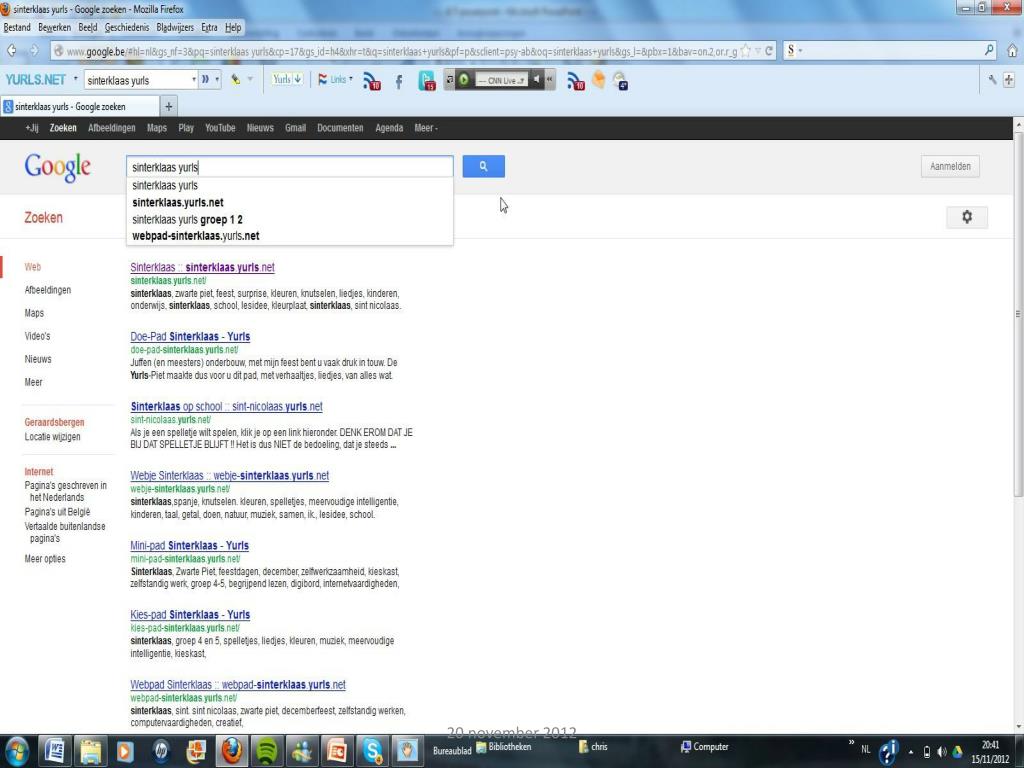Mute the toolbar radio player speaker
This screenshot has height=768, width=1024.
pyautogui.click(x=536, y=80)
